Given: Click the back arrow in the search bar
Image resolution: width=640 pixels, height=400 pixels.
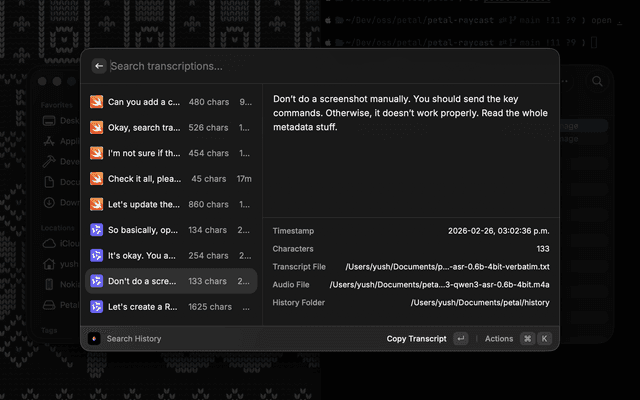Looking at the screenshot, I should coord(99,66).
